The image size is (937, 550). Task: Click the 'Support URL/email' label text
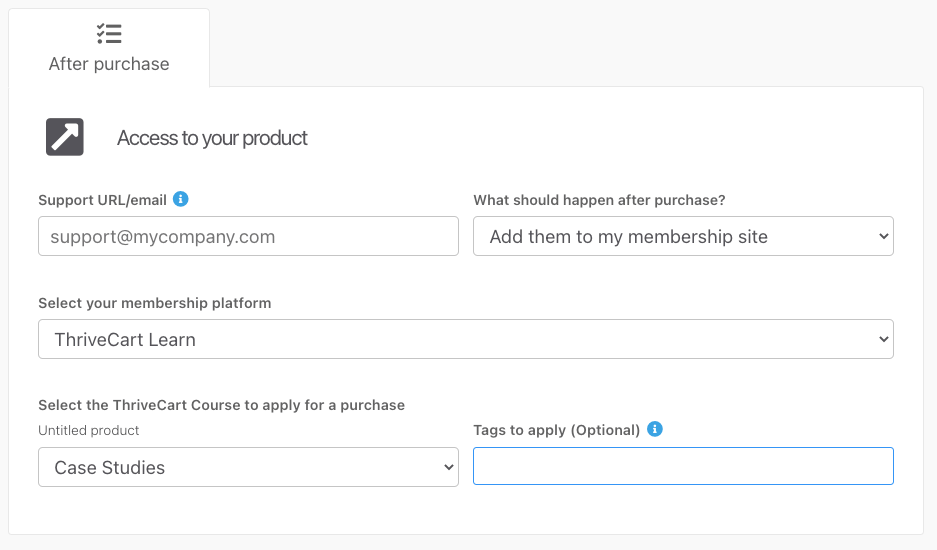(102, 200)
